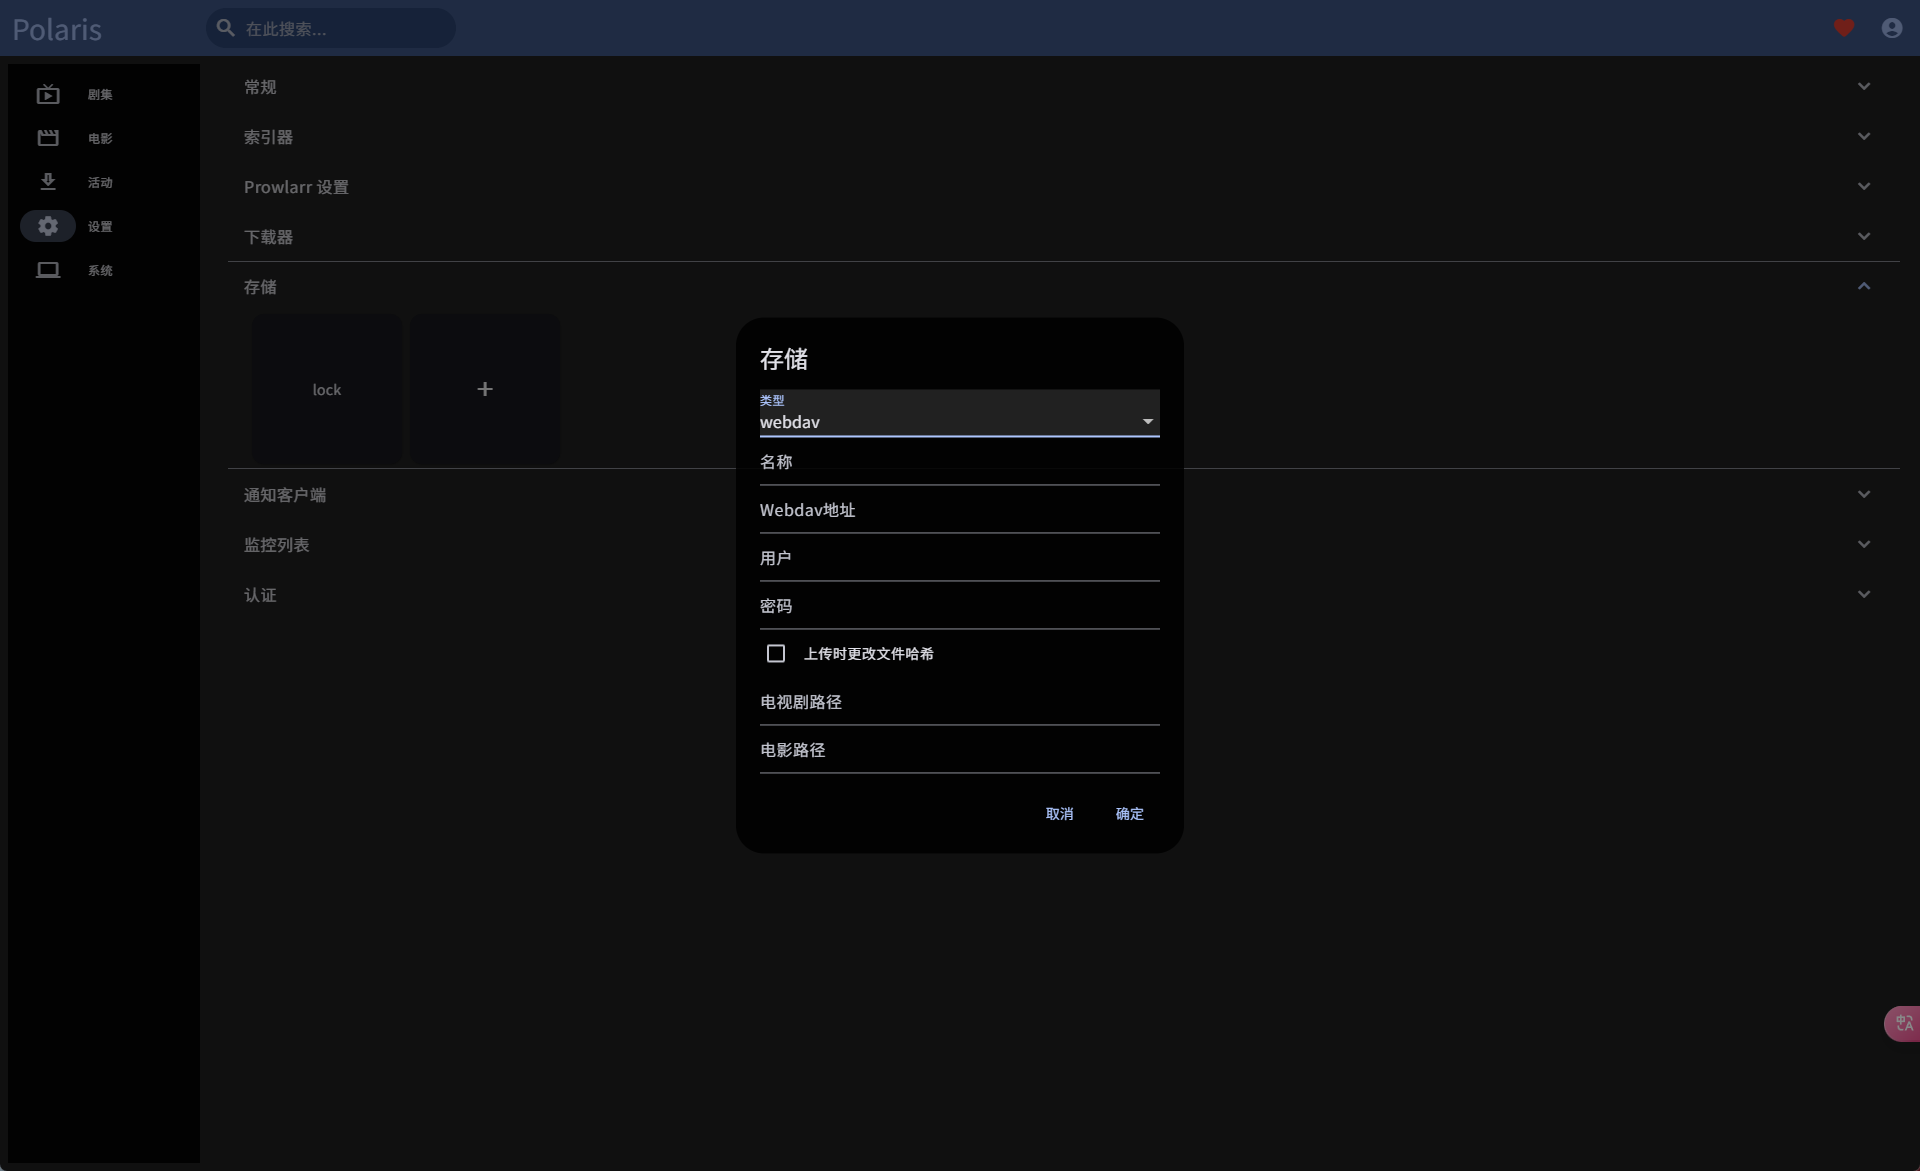This screenshot has width=1920, height=1171.
Task: Expand the 下载器 section chevron
Action: 1864,236
